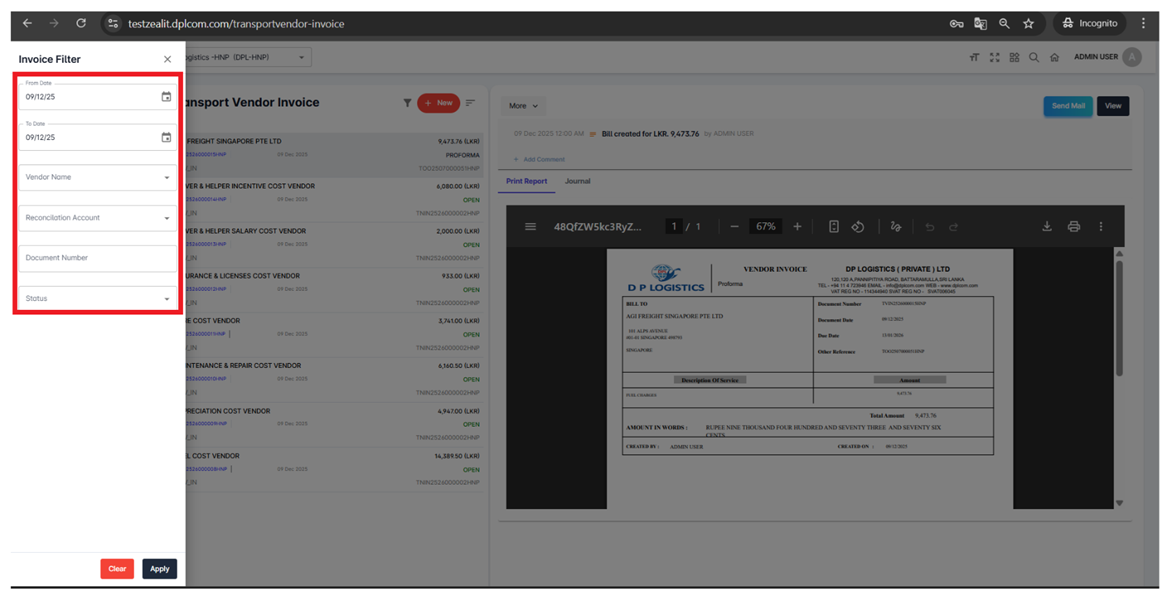Viewport: 1167px width, 591px height.
Task: Download the PDF invoice
Action: 1047,227
